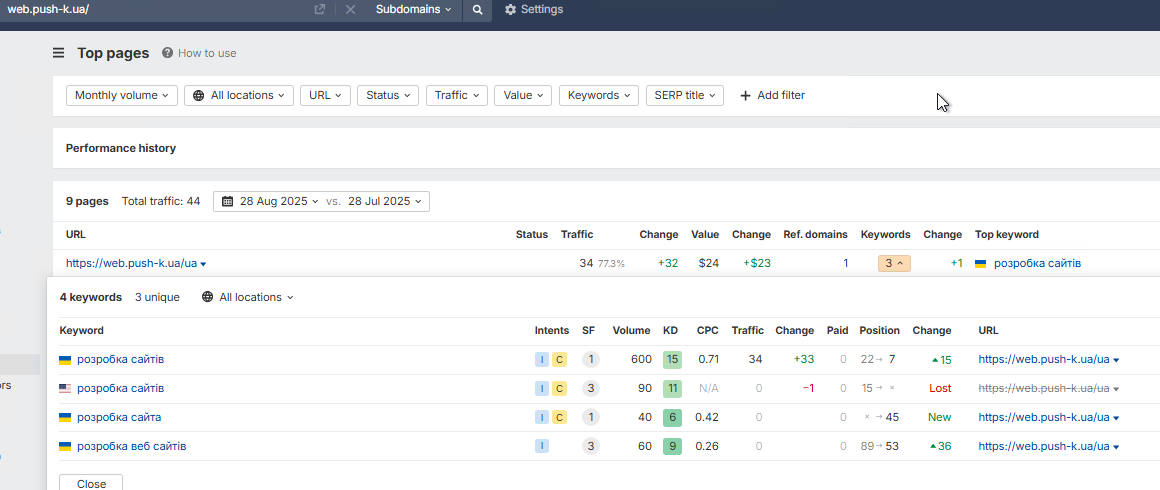Image resolution: width=1160 pixels, height=490 pixels.
Task: Open Subdomains mode dropdown
Action: (x=414, y=10)
